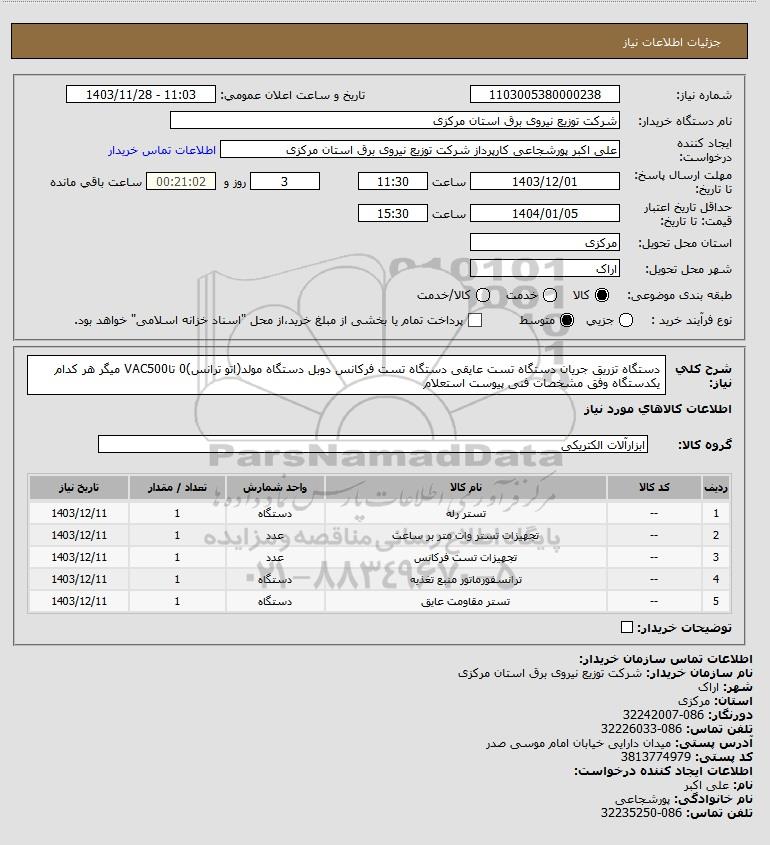Click the تاریخ نیاز column header
This screenshot has height=845, width=770.
click(x=79, y=487)
